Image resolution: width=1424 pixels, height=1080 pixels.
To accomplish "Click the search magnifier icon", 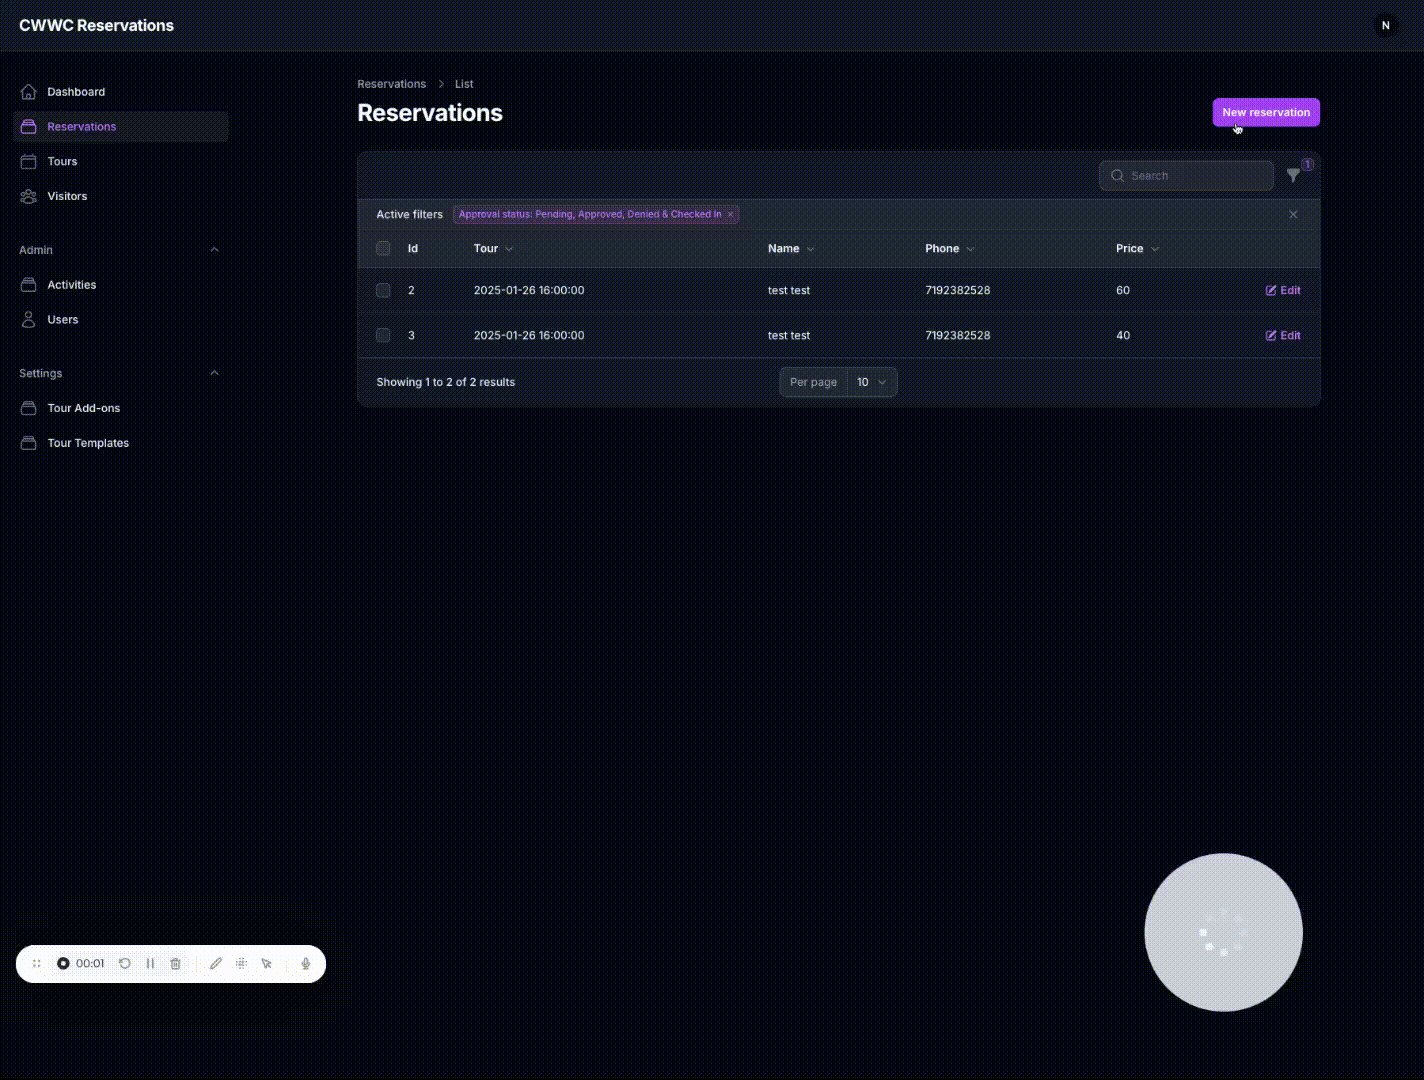I will pyautogui.click(x=1118, y=175).
